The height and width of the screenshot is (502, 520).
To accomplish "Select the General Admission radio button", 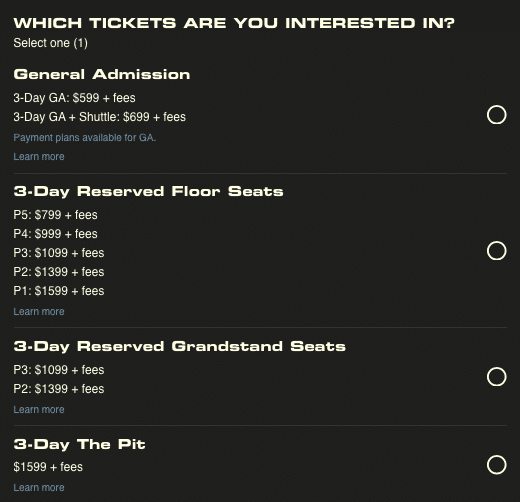I will pyautogui.click(x=496, y=115).
